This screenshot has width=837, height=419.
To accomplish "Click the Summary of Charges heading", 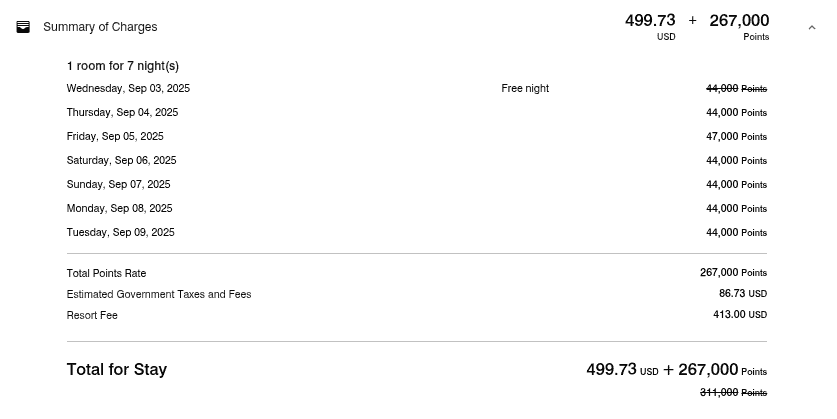I will coord(100,27).
